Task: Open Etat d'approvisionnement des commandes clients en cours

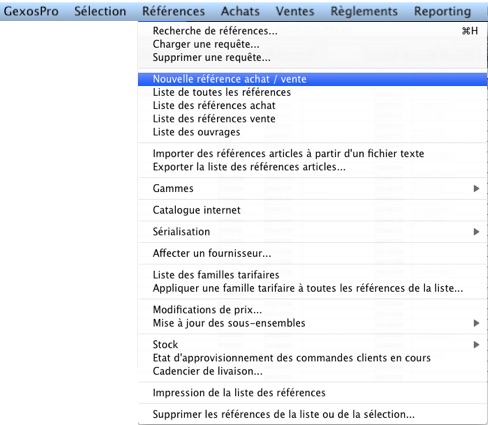Action: point(312,358)
